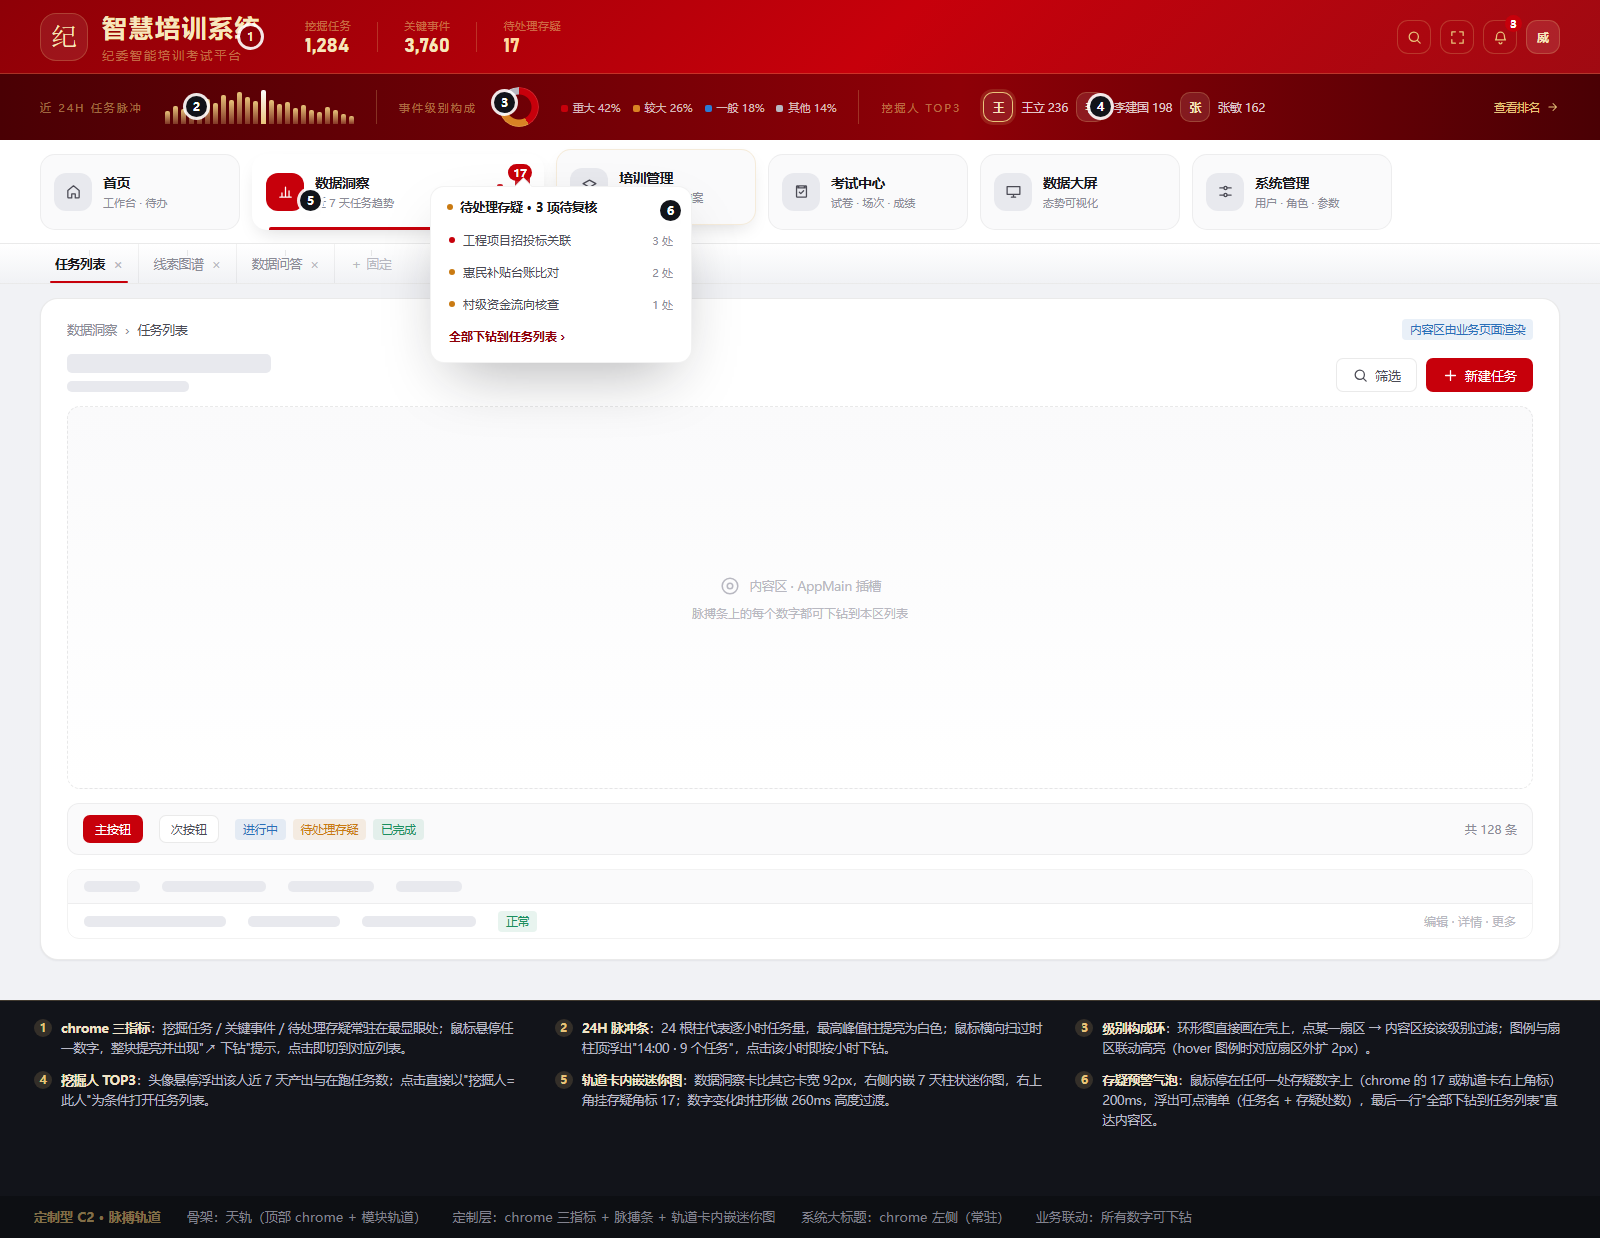The image size is (1600, 1238).
Task: Open 惠民补贴台账比对 in the popover
Action: [561, 273]
